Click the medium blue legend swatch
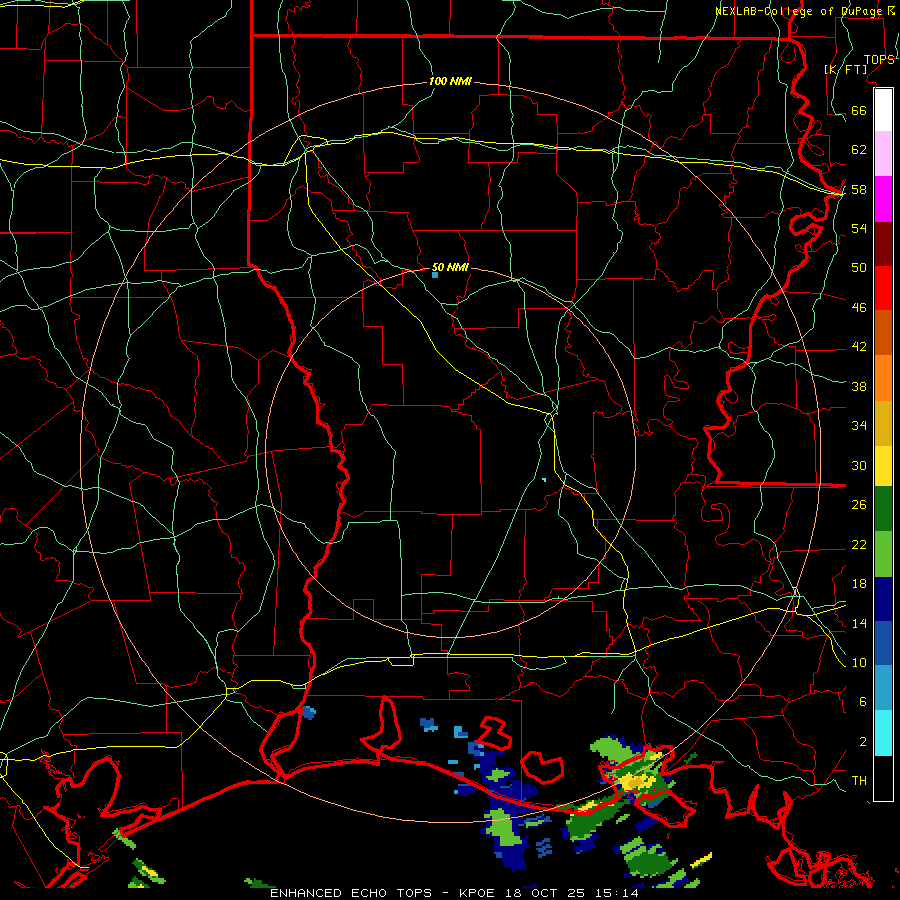 883,643
